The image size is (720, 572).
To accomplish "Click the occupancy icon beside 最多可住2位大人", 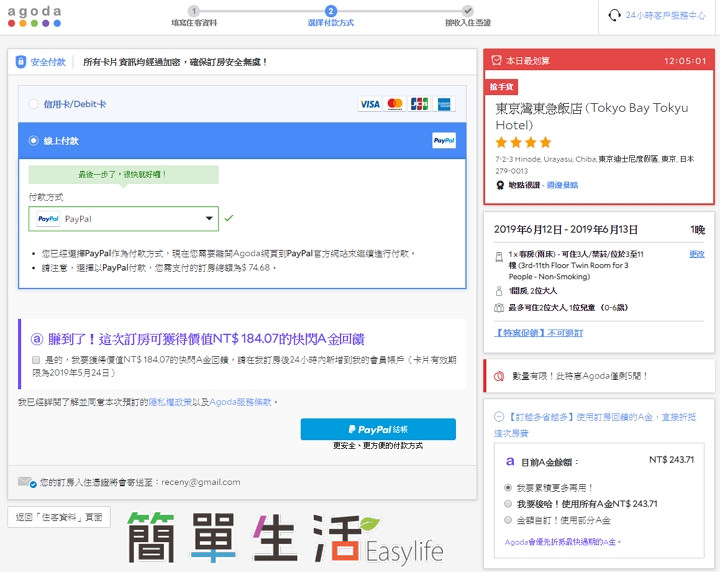I will (x=499, y=308).
